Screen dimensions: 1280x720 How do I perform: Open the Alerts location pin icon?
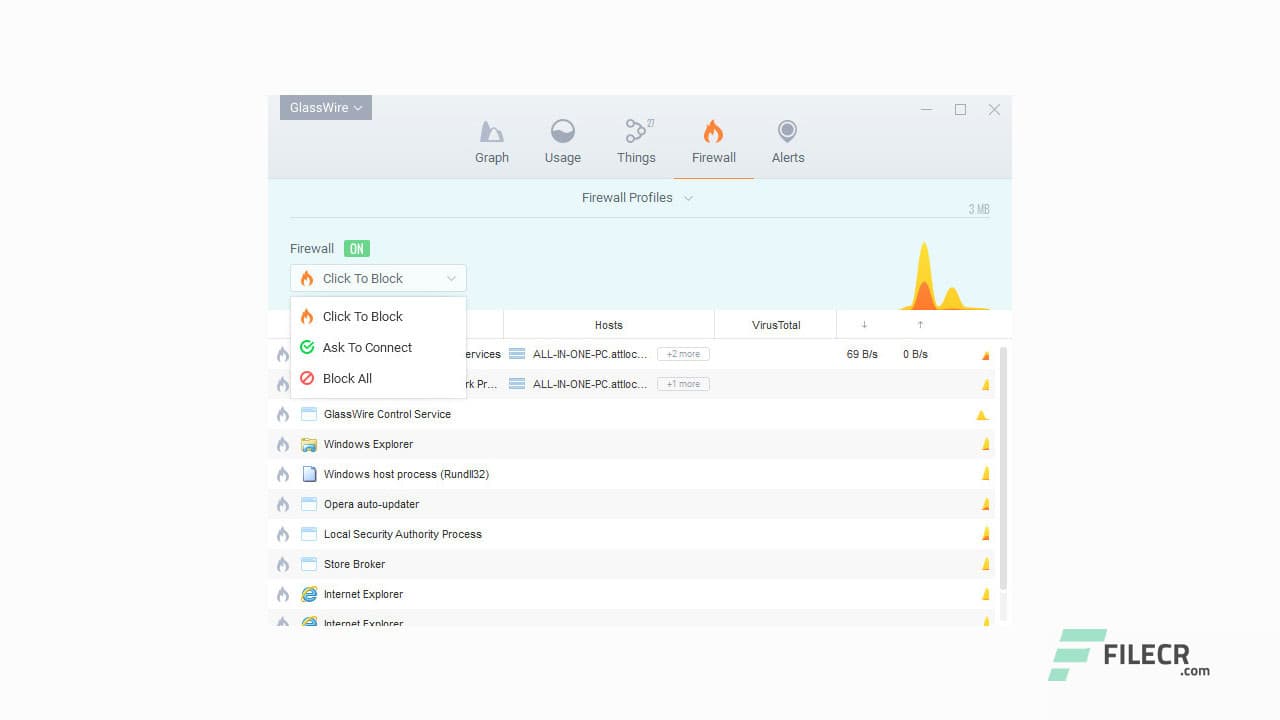[787, 131]
